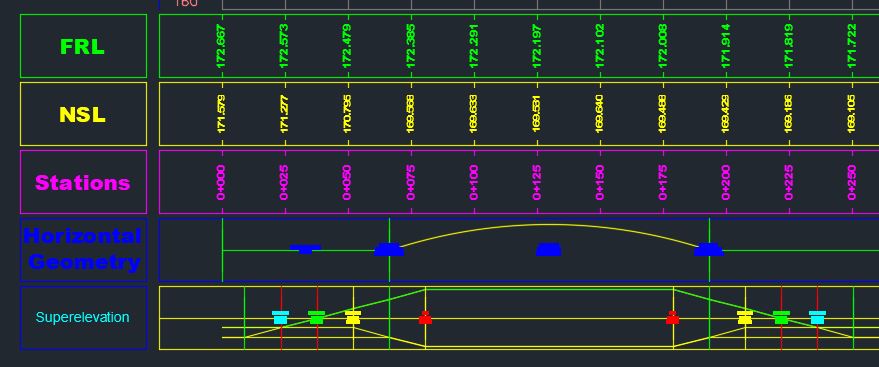Select NSL value 169.105

[852, 114]
